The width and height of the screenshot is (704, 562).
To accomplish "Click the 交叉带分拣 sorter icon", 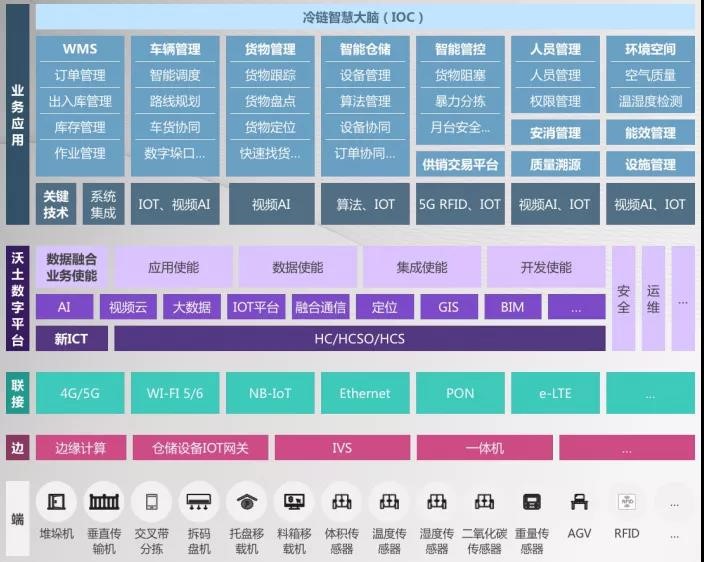I will point(152,502).
